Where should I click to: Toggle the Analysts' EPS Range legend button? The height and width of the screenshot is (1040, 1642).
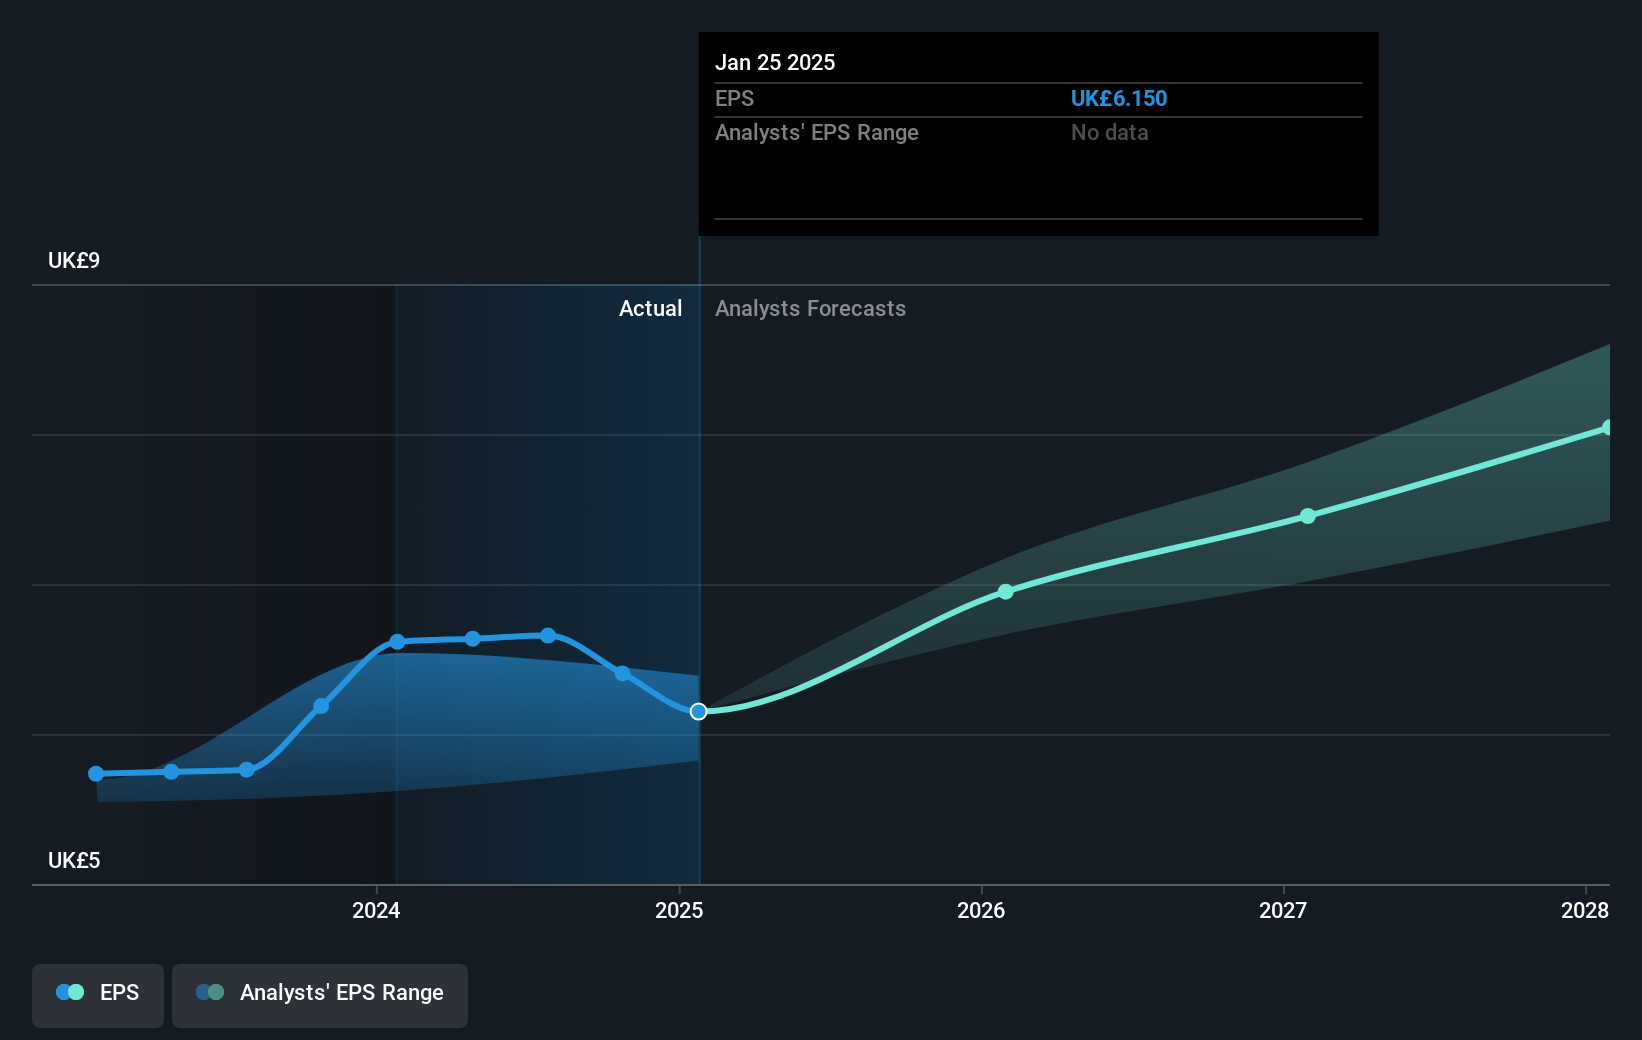pos(320,995)
